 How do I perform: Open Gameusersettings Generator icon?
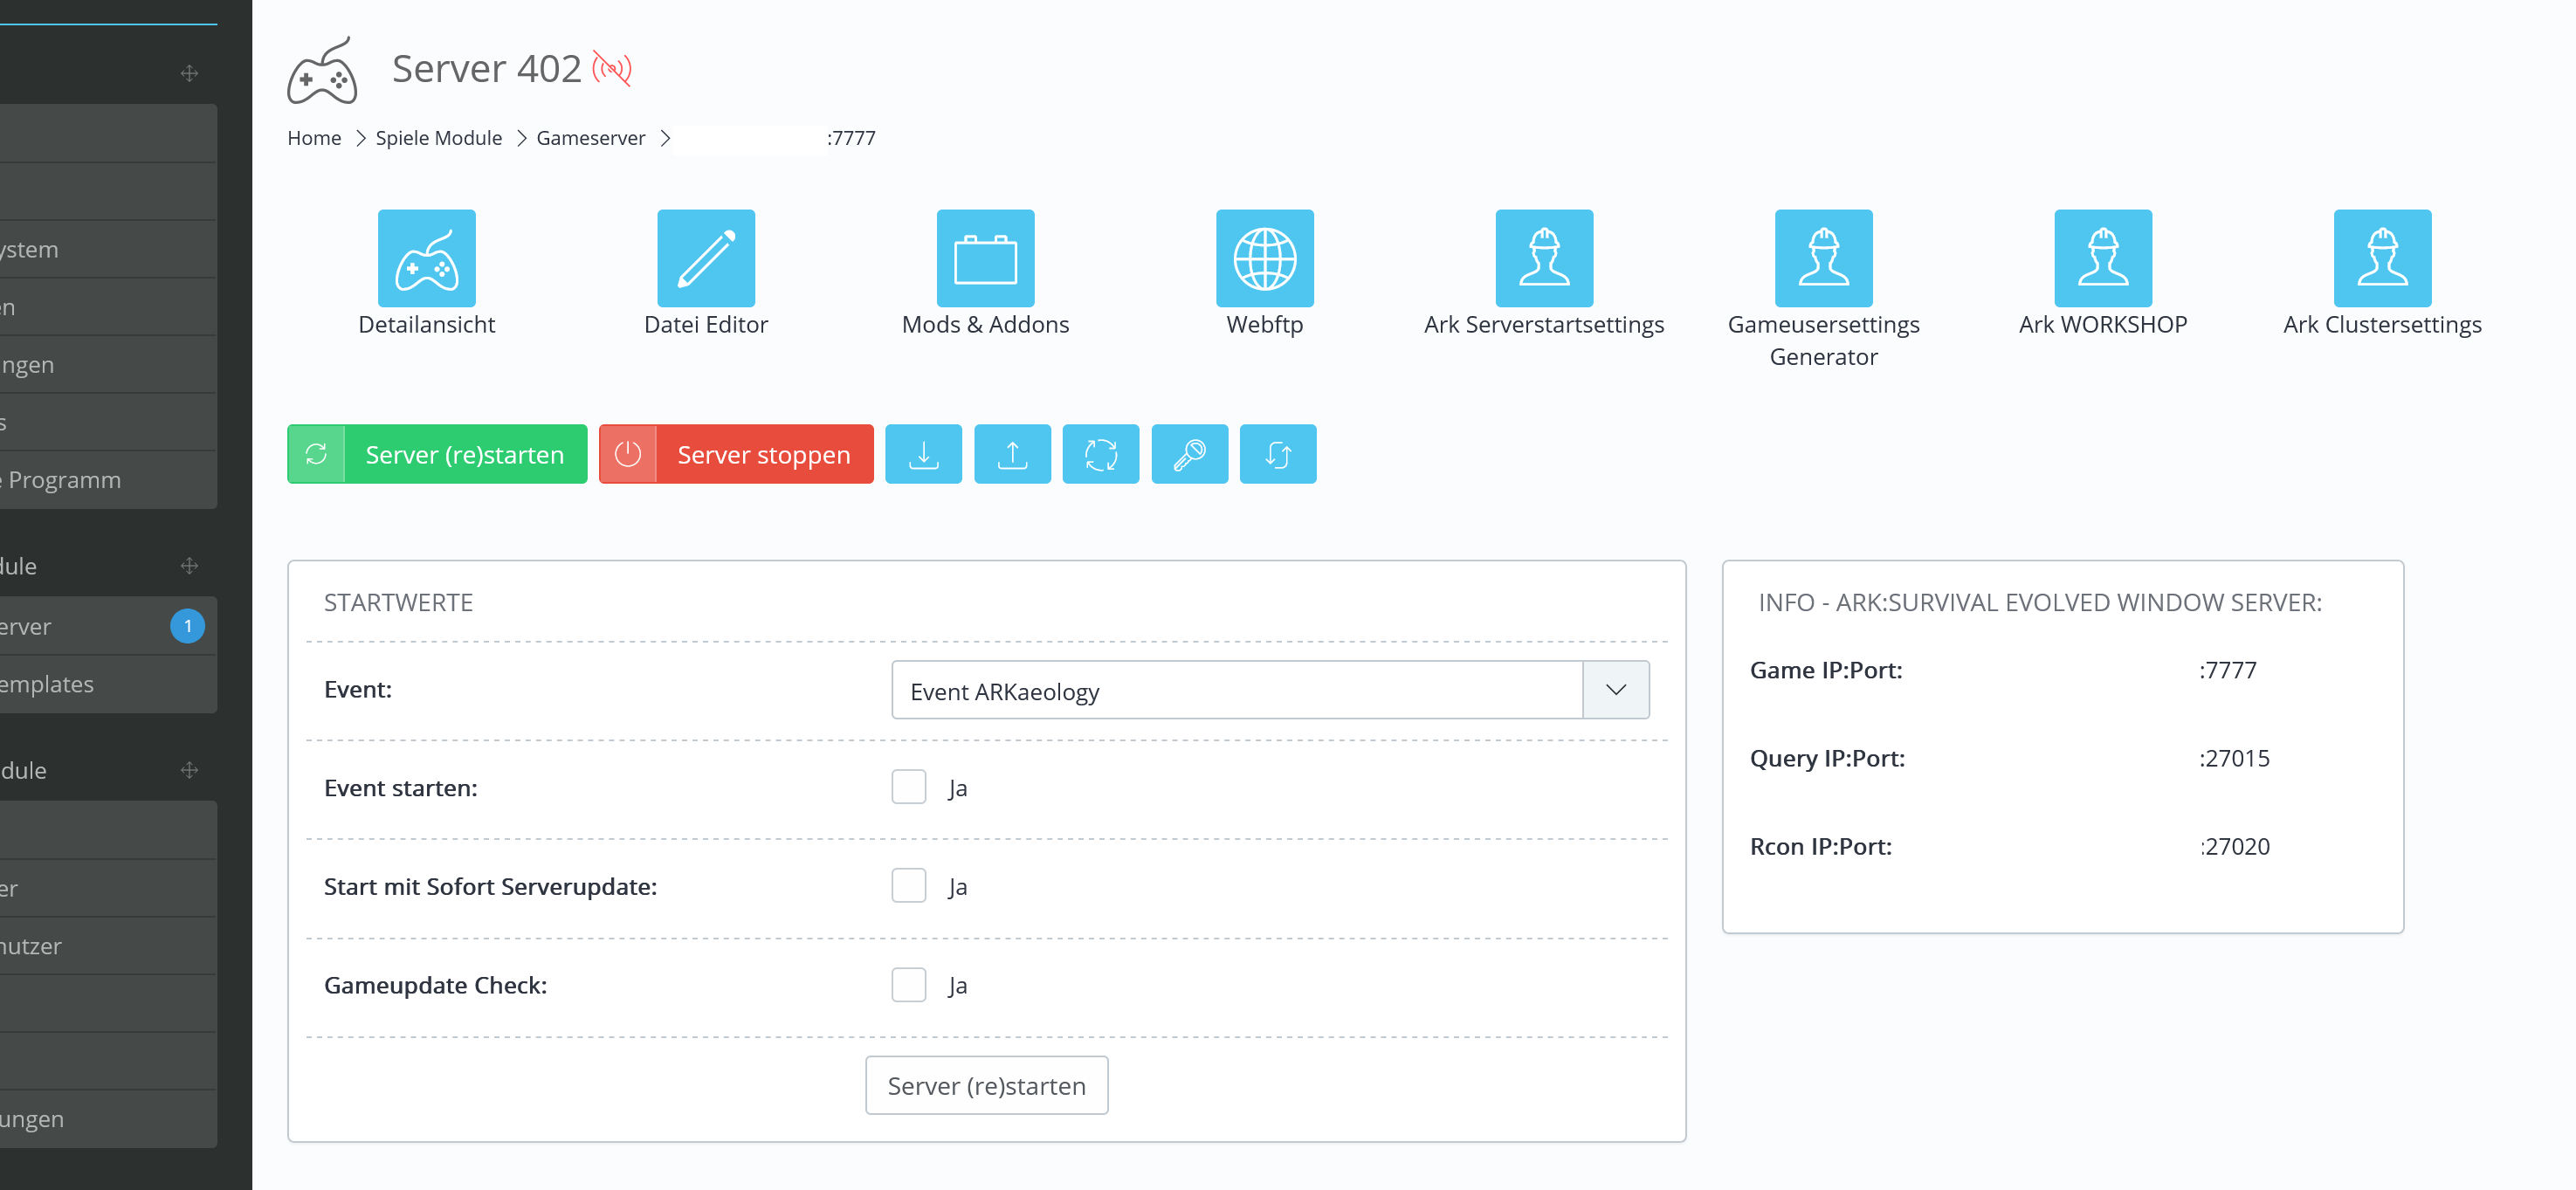1822,258
